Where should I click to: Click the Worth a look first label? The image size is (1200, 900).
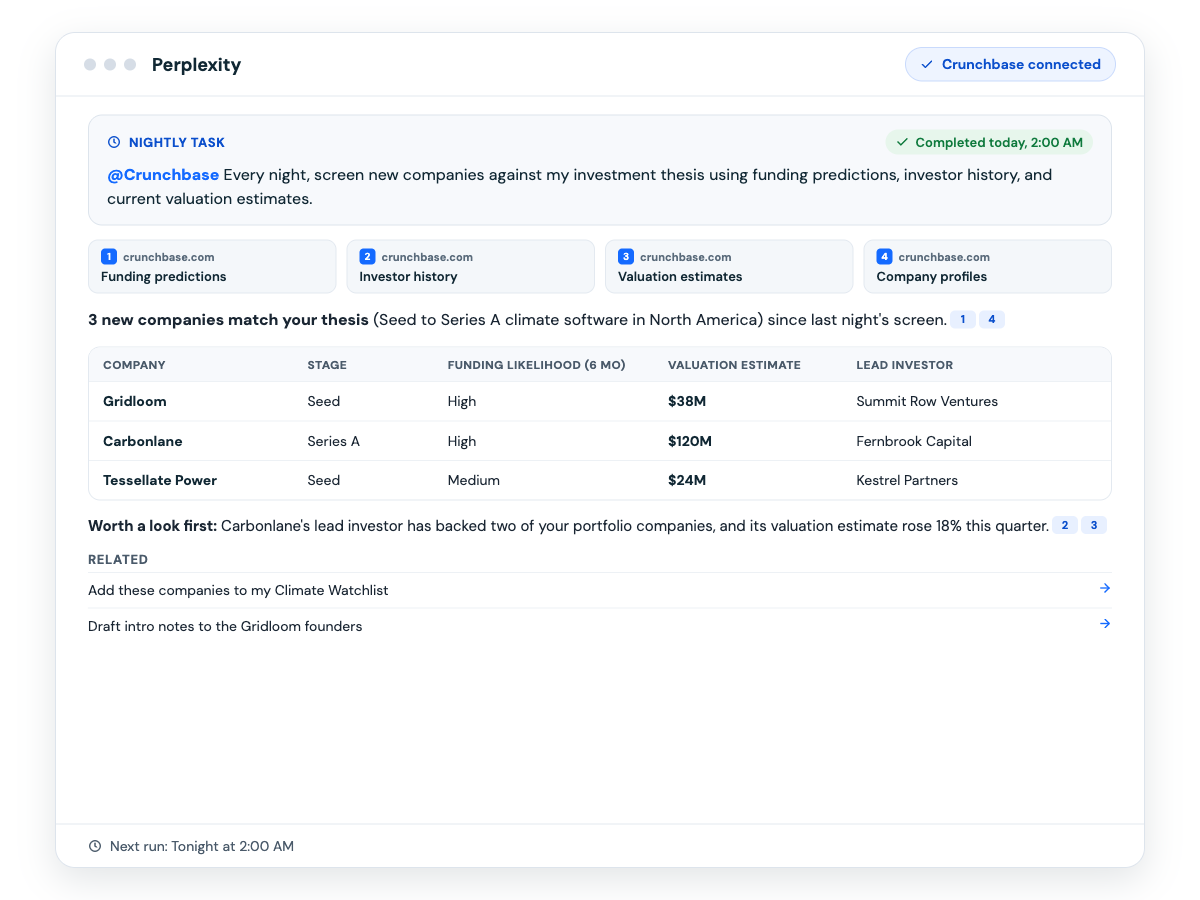pos(153,525)
